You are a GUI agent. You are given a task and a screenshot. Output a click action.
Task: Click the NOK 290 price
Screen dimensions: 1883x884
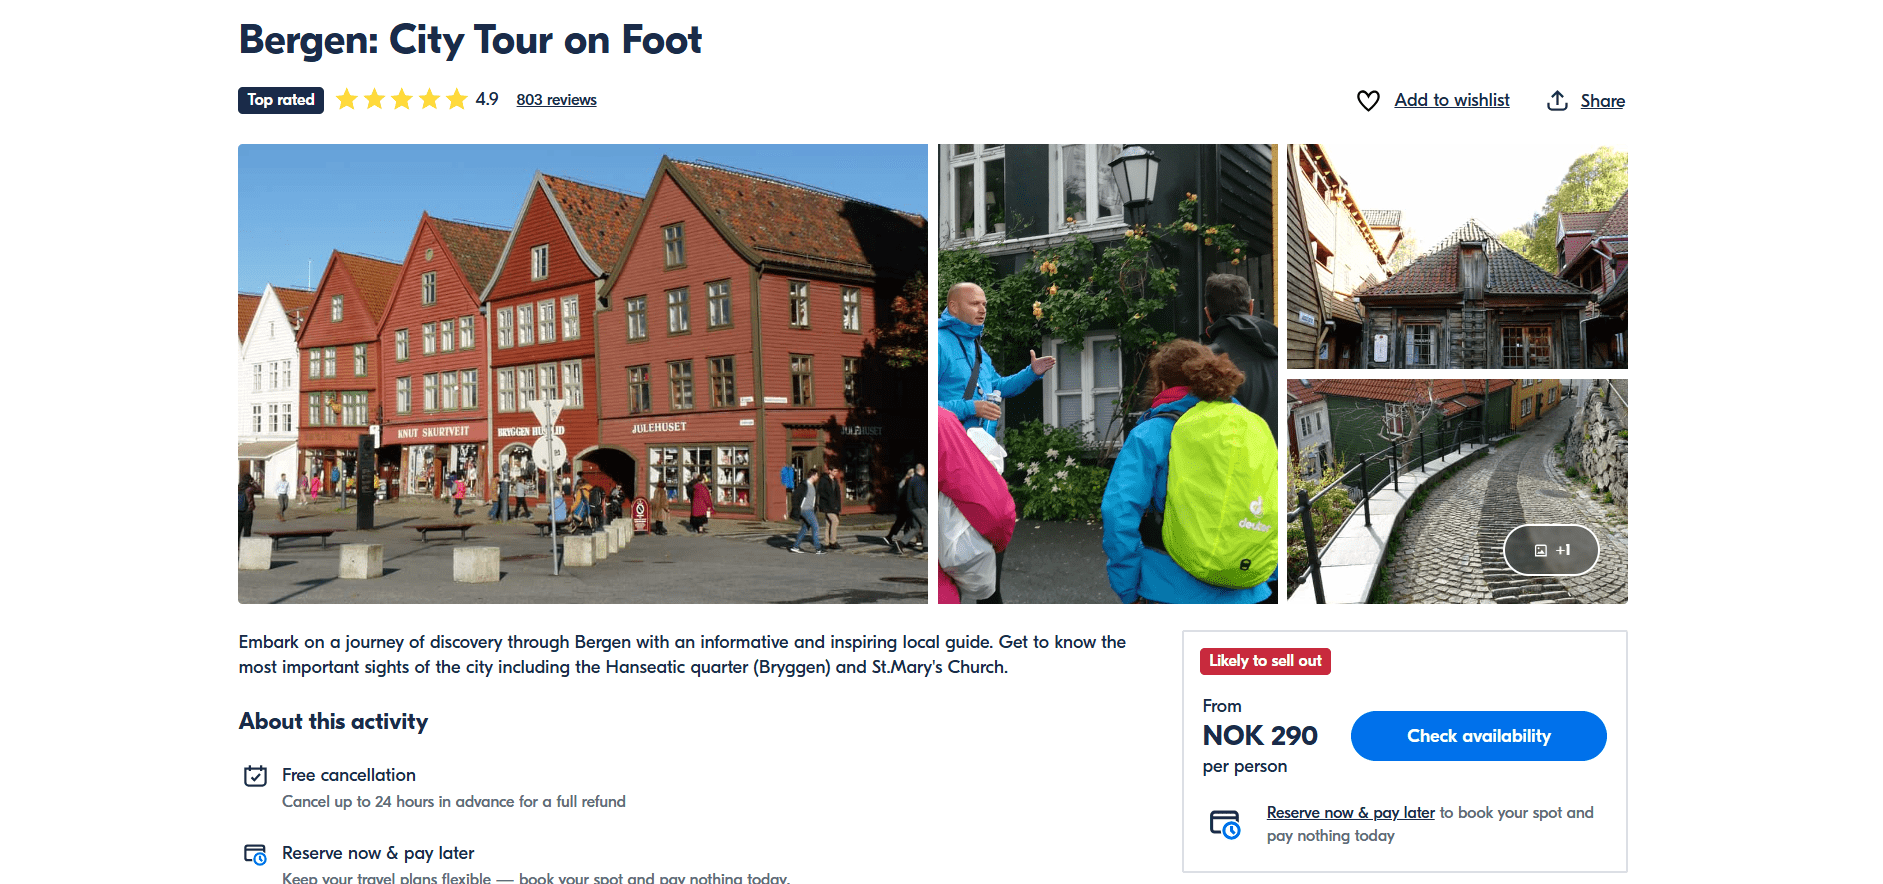click(1260, 736)
